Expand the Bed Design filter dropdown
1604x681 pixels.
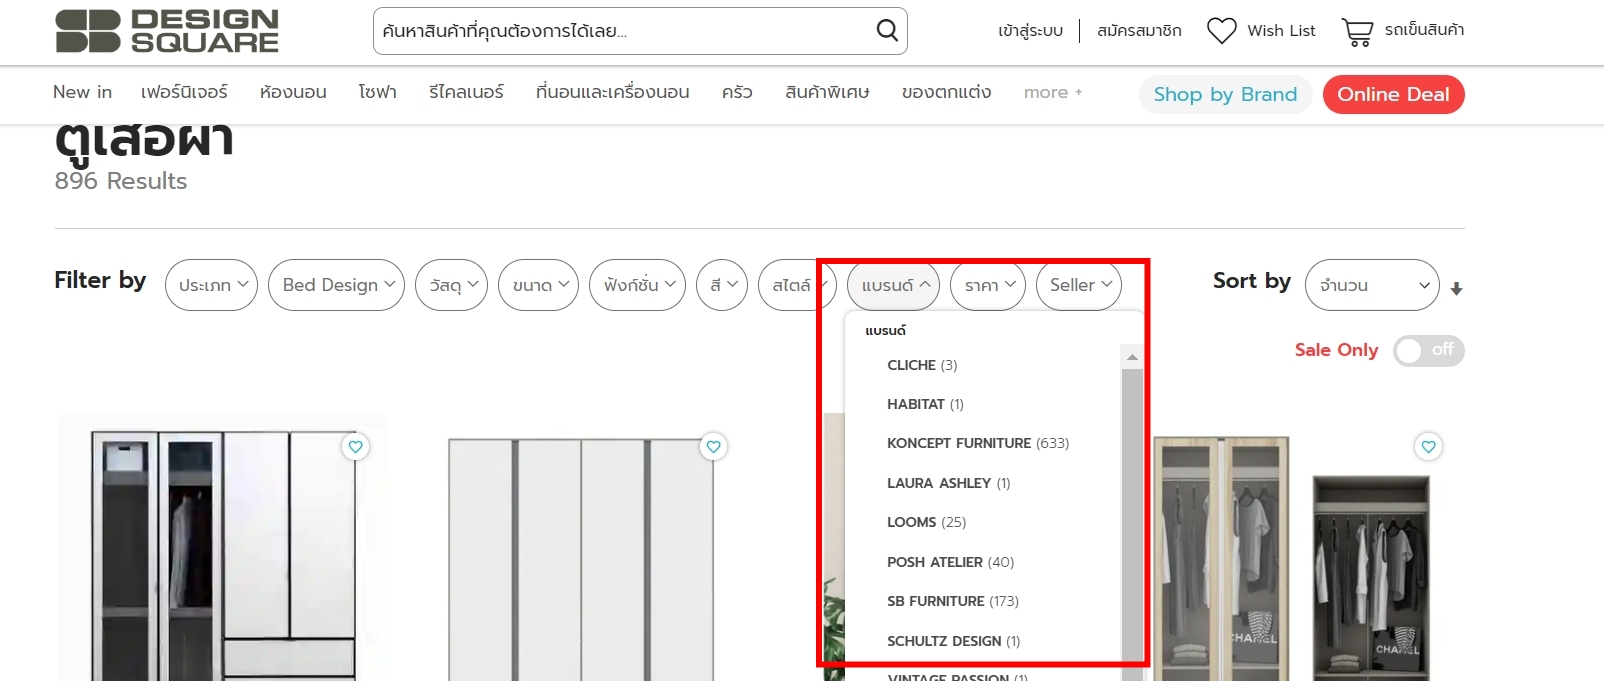[x=336, y=285]
